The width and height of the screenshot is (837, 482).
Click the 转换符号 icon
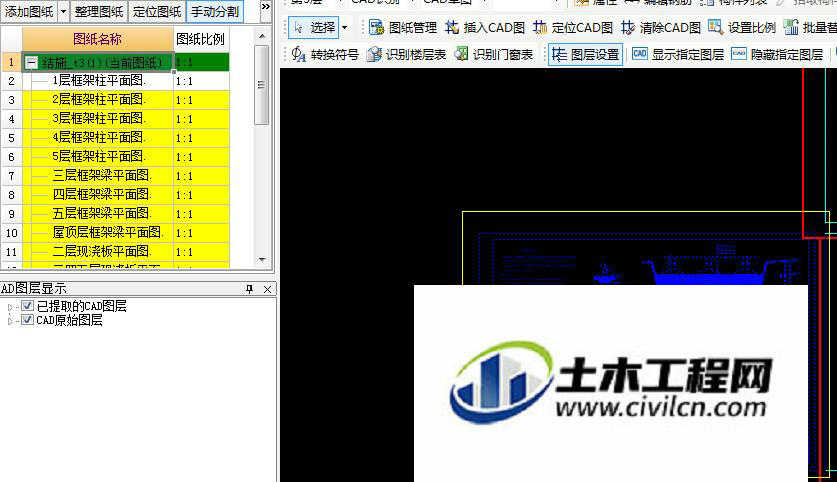click(299, 54)
